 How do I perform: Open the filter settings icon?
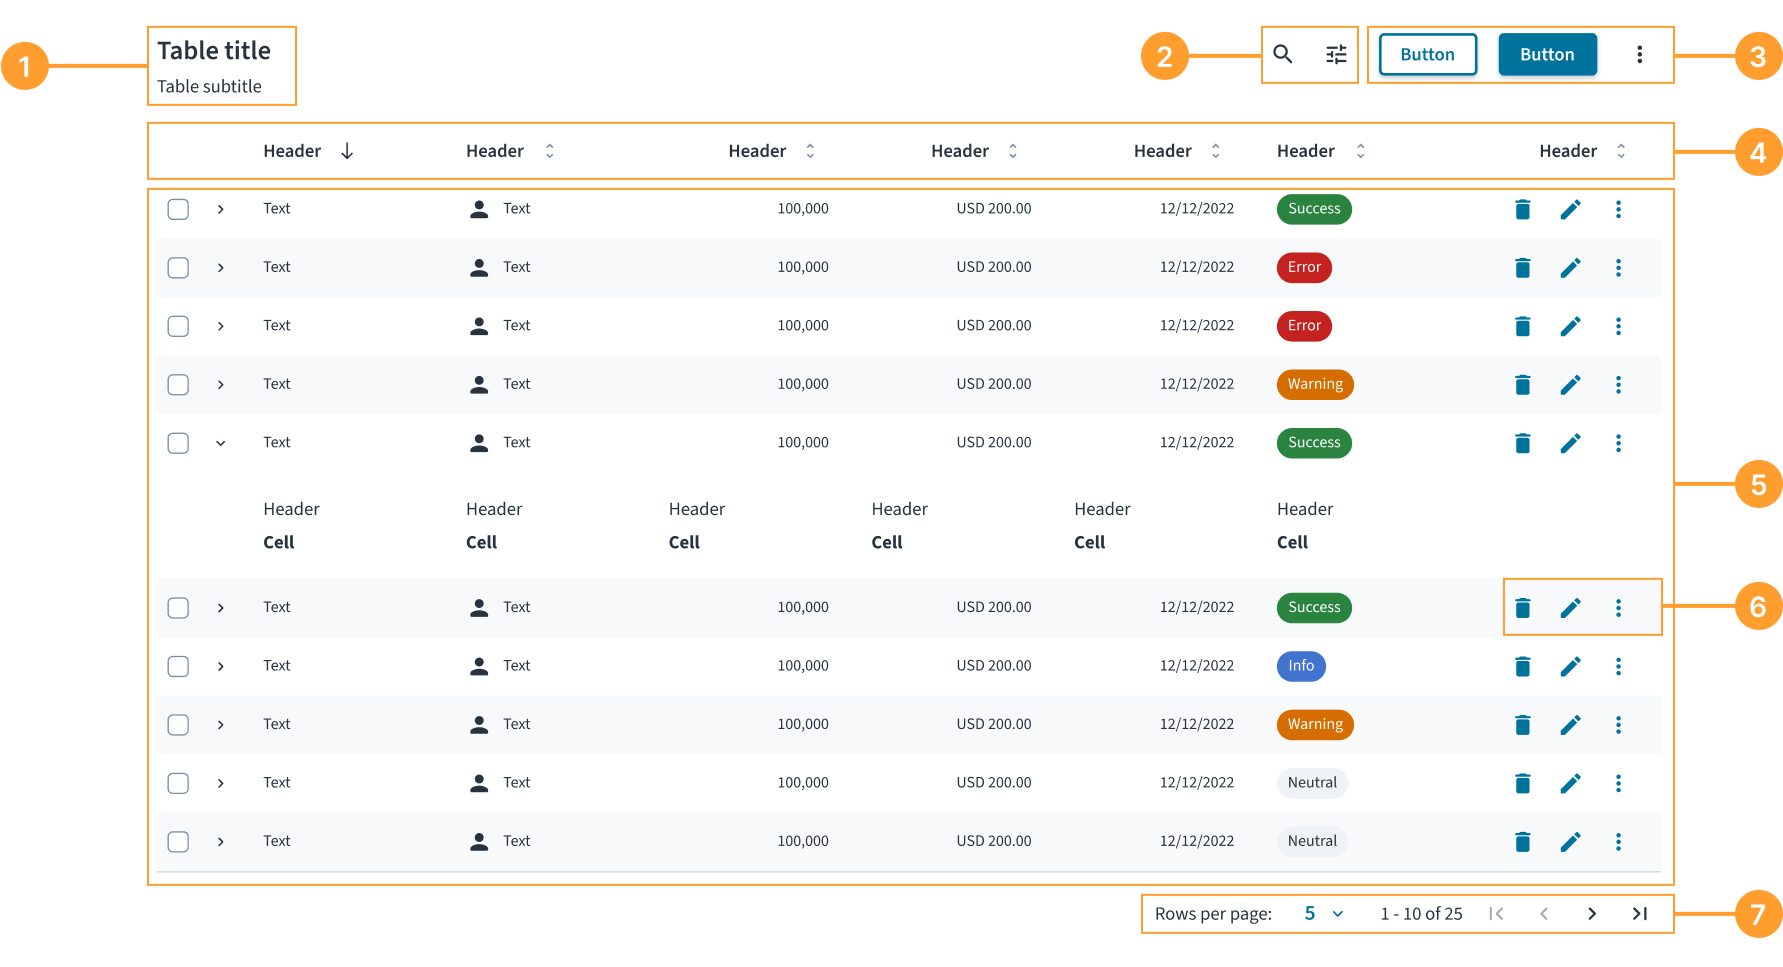(x=1336, y=55)
